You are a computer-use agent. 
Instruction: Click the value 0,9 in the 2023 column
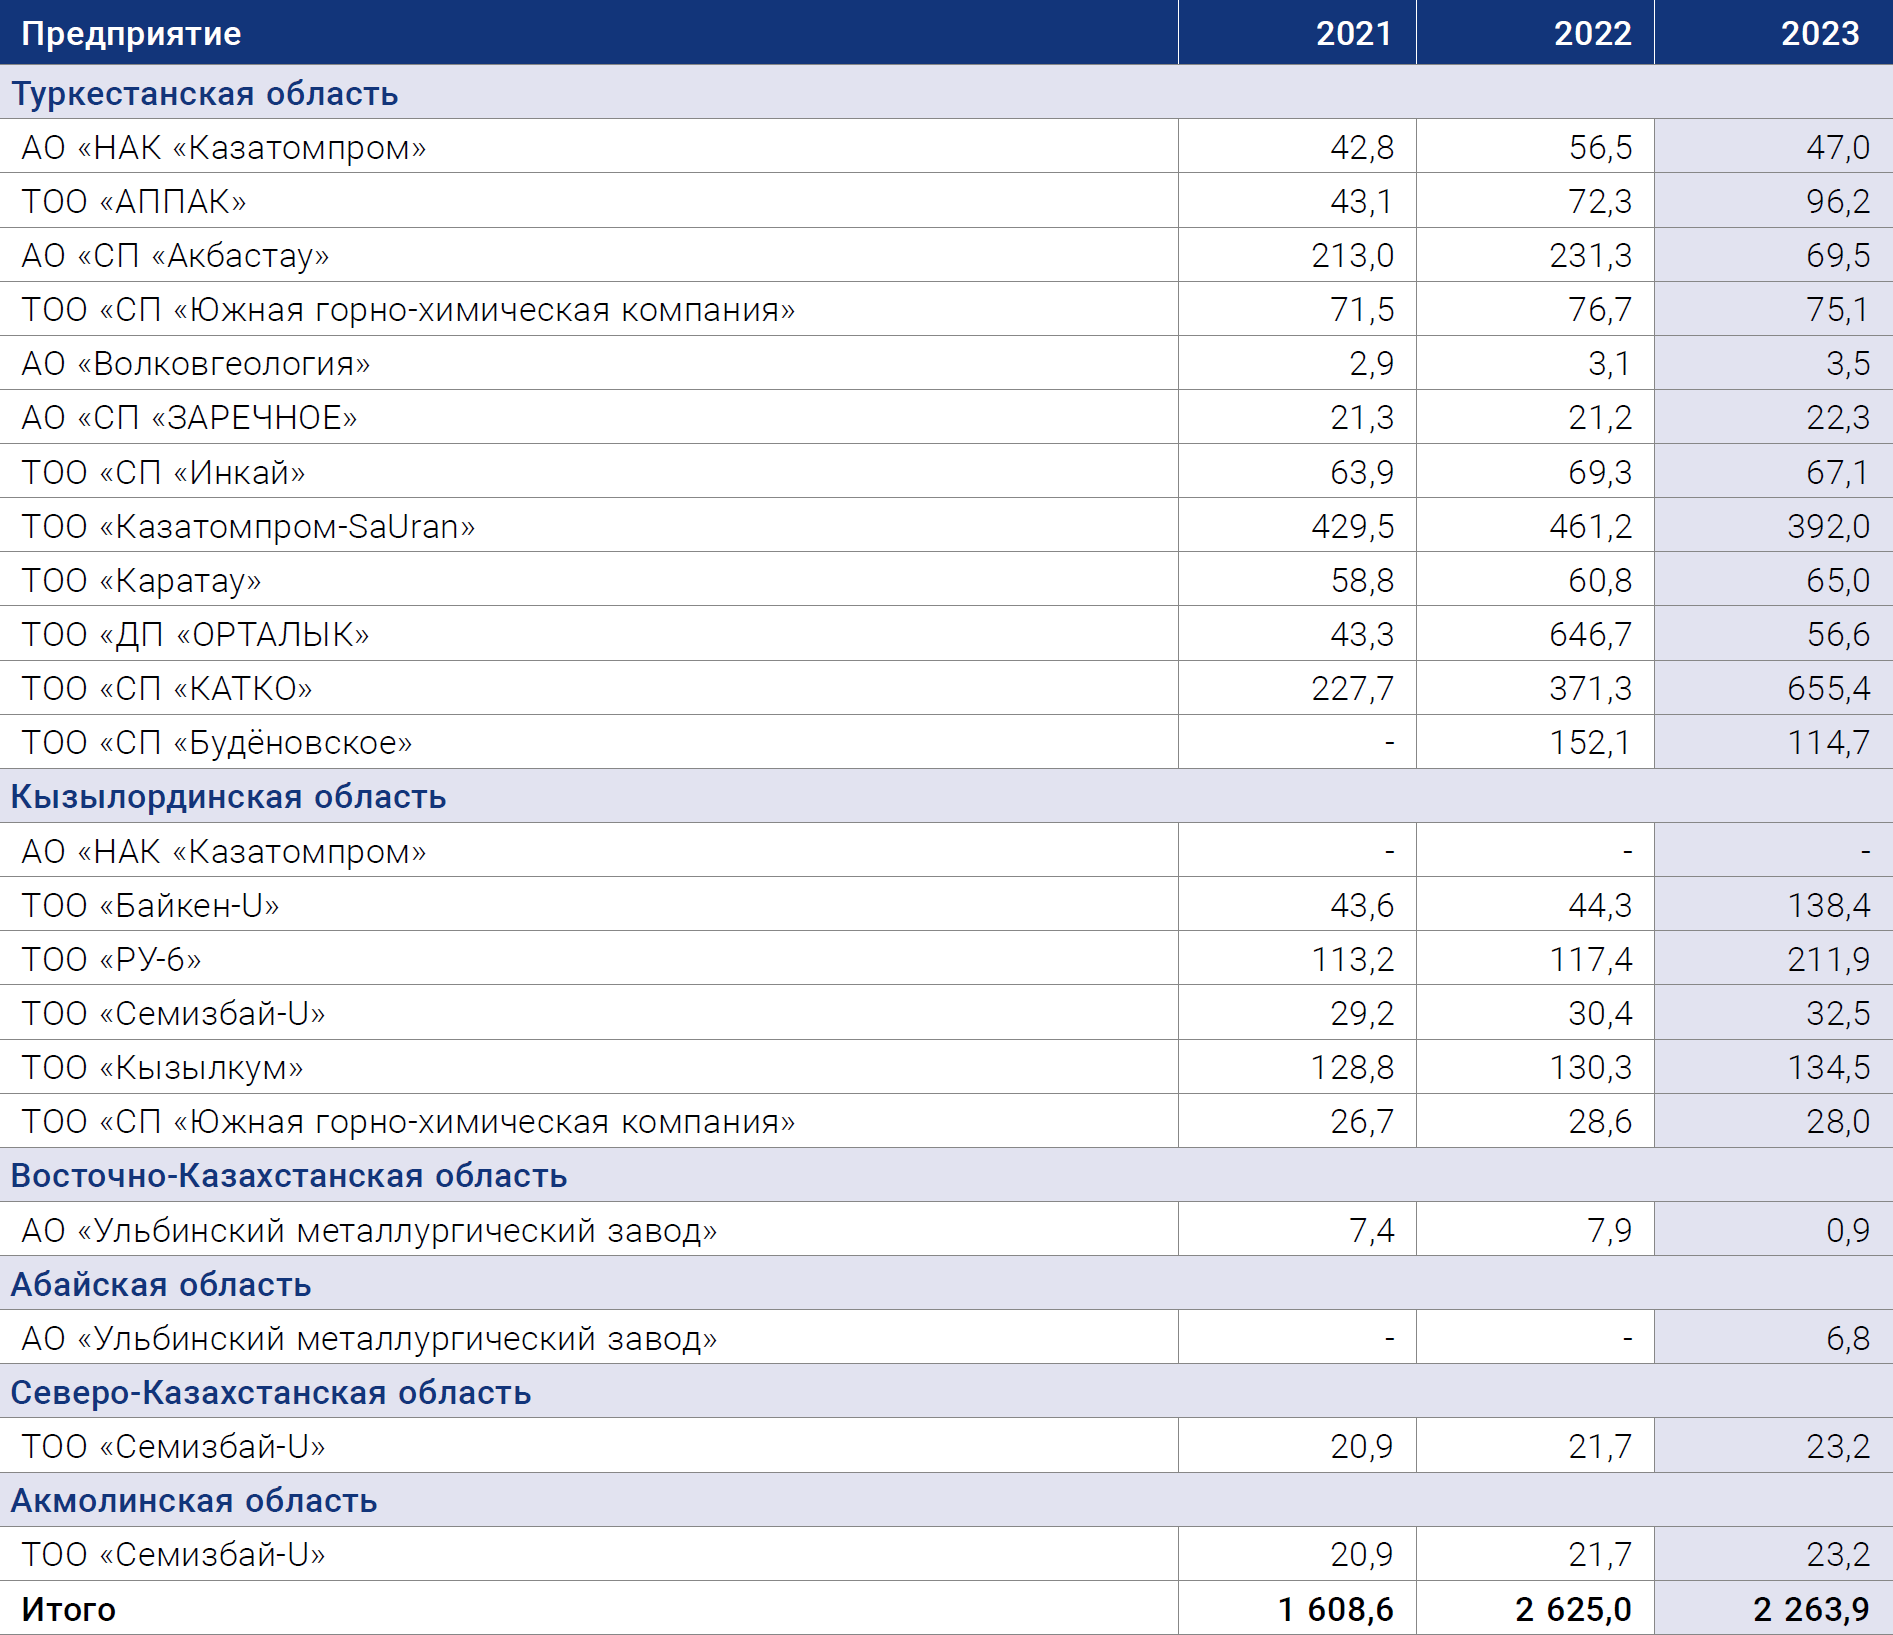[1848, 1230]
